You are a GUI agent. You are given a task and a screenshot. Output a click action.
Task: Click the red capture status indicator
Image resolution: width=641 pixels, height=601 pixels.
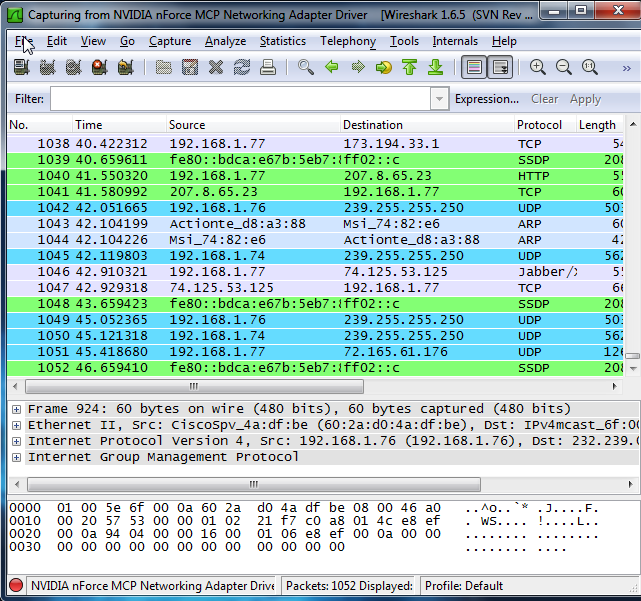(16, 585)
